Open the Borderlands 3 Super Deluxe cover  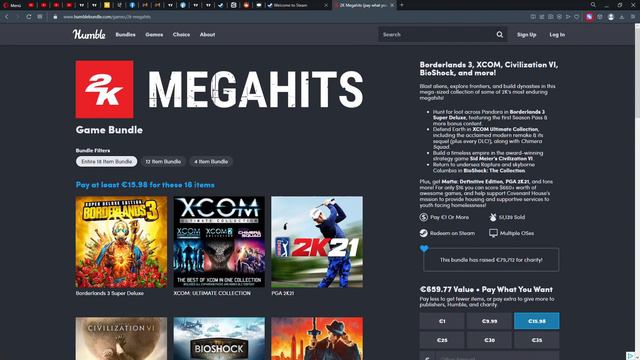(x=121, y=242)
